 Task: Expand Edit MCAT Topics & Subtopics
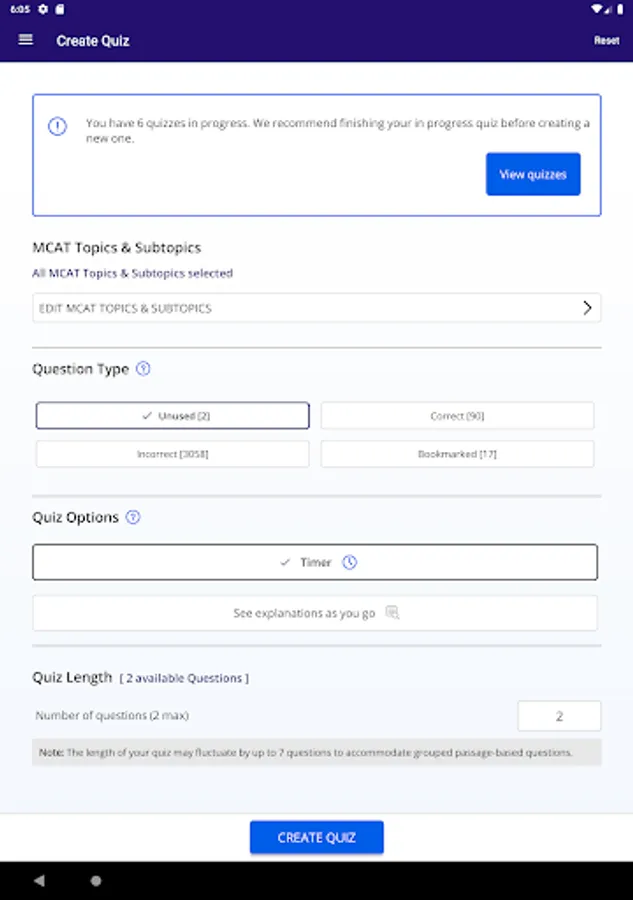point(300,308)
